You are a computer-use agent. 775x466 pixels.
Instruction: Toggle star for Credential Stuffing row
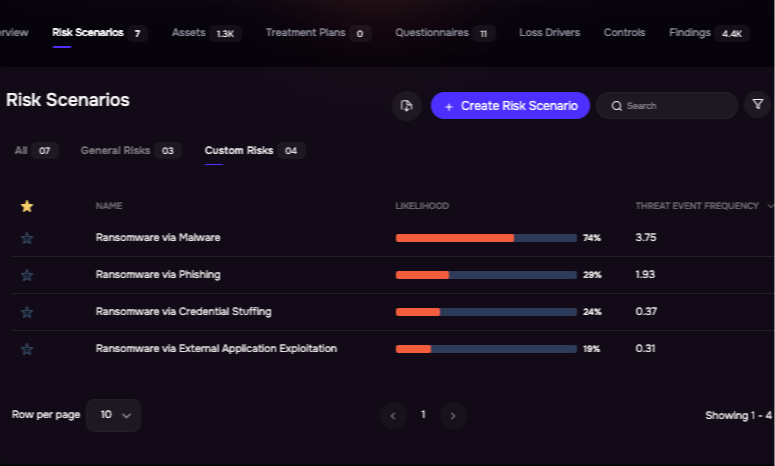27,312
